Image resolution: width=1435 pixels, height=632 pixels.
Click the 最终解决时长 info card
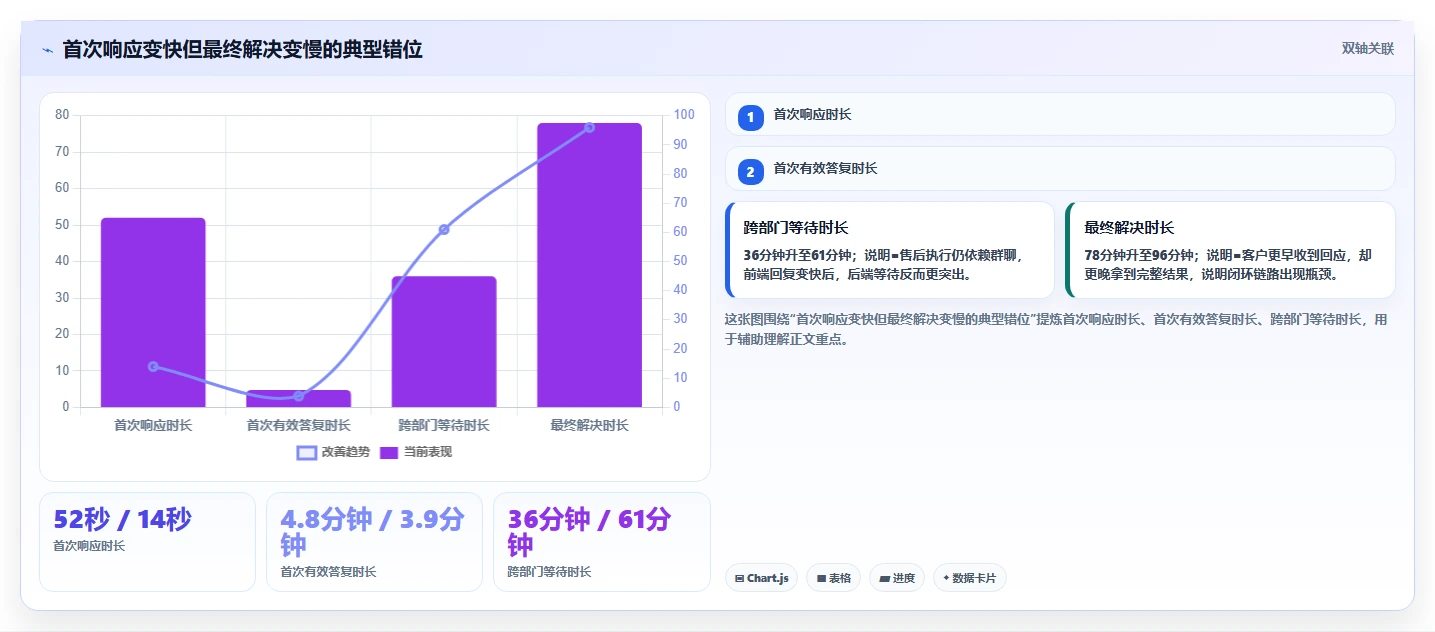pyautogui.click(x=1231, y=250)
